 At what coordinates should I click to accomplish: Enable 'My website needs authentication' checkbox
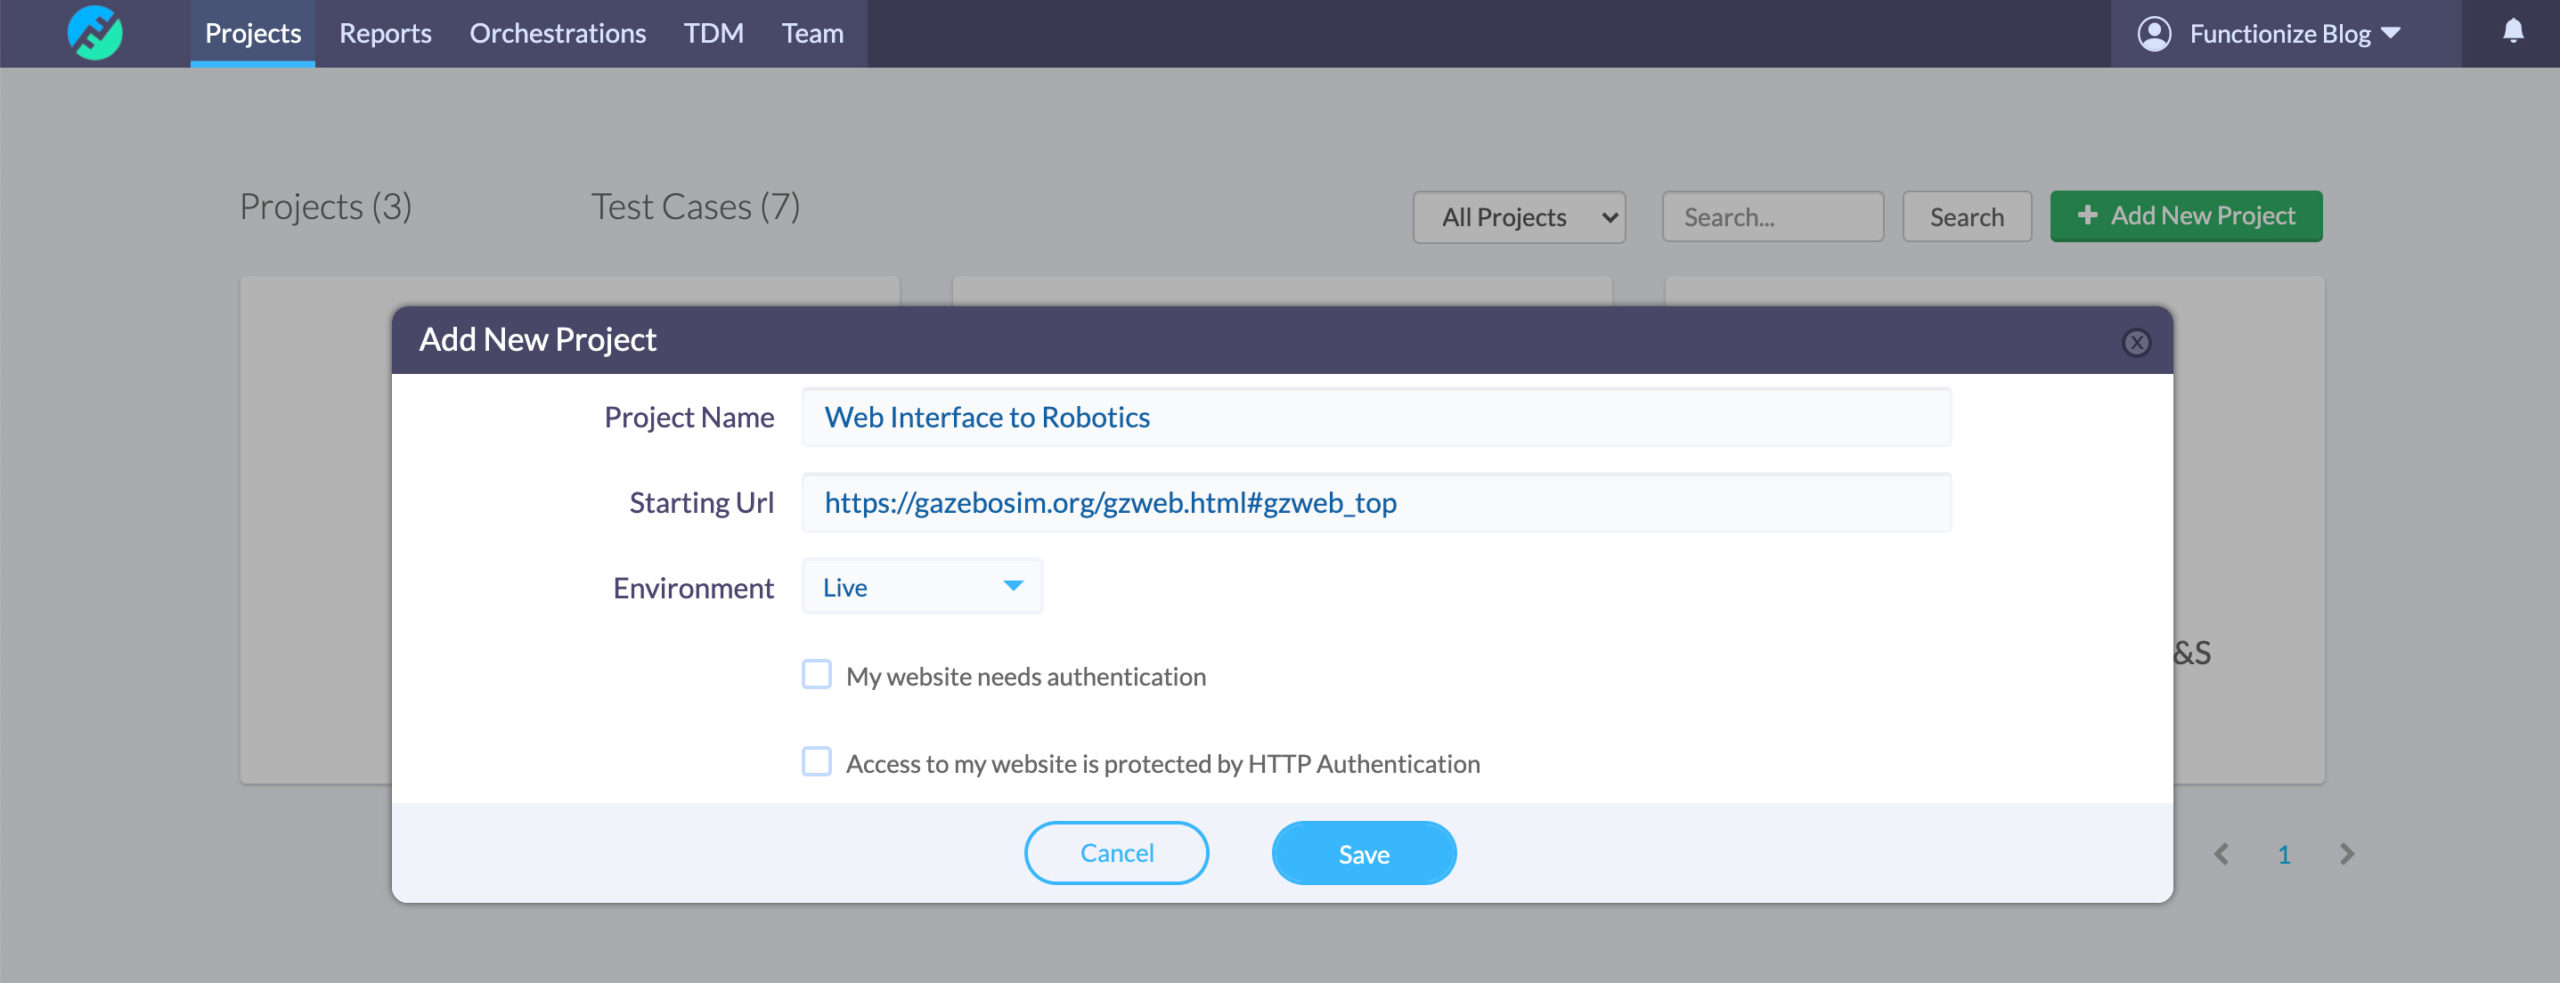tap(817, 675)
